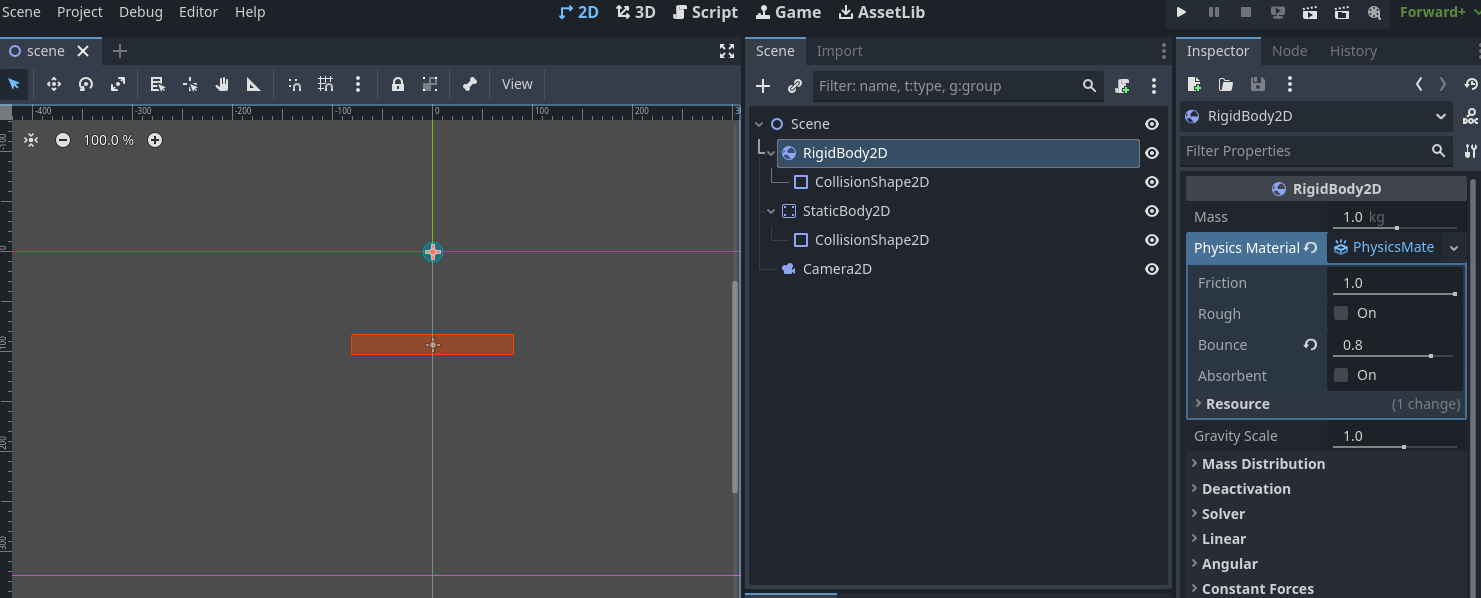The image size is (1481, 598).
Task: Enable the Rough checkbox
Action: pyautogui.click(x=1341, y=313)
